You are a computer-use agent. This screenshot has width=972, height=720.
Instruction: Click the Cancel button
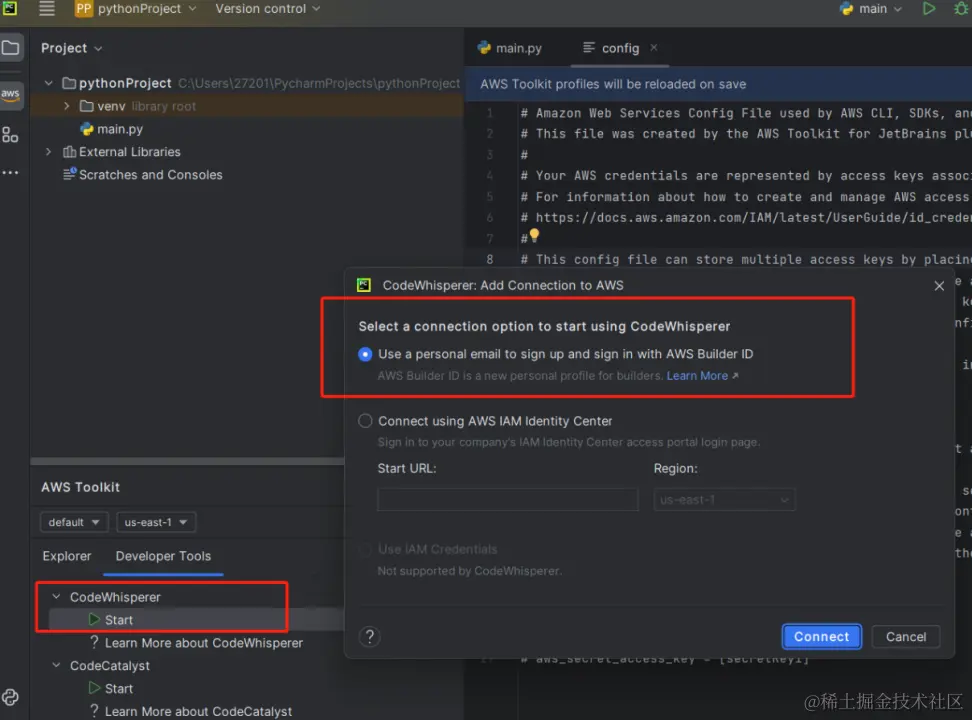(905, 636)
